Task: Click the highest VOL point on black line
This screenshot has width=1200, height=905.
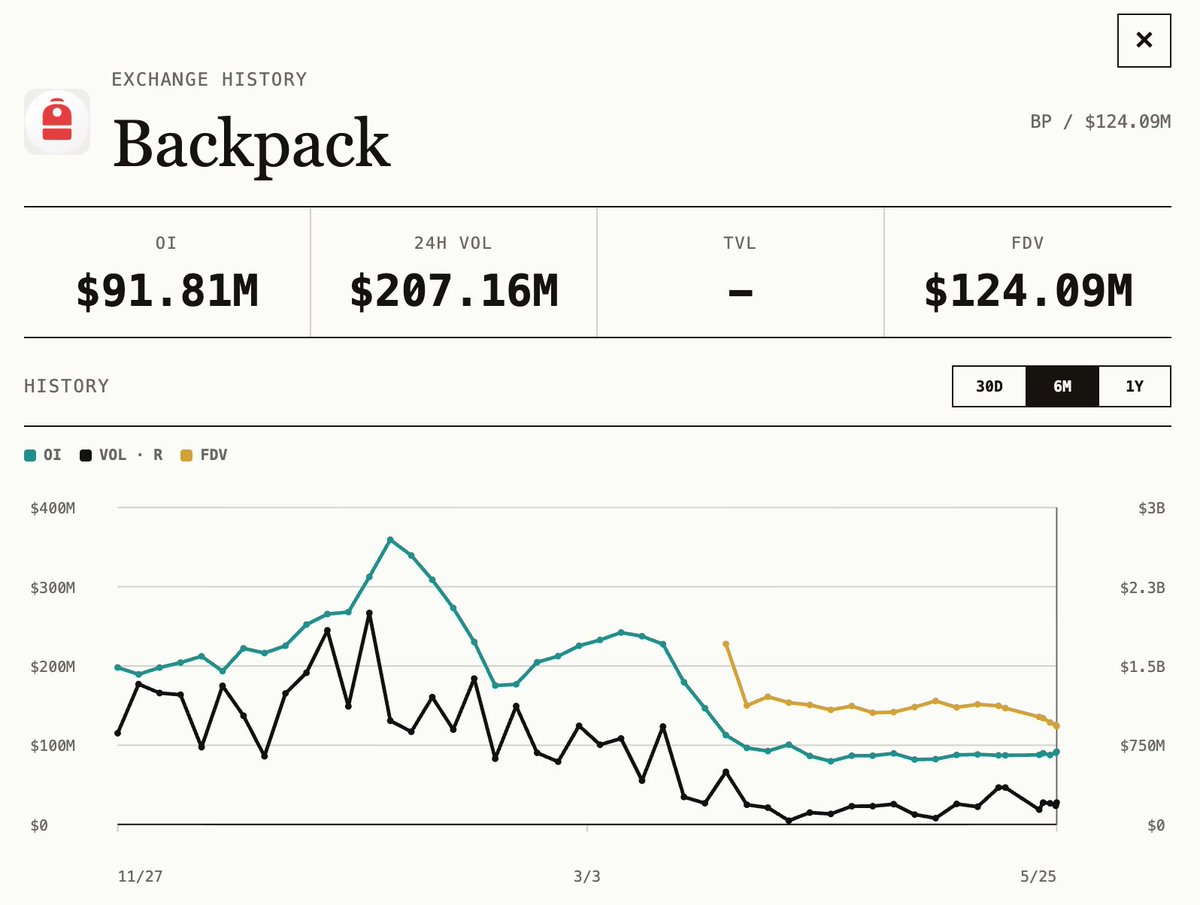Action: [x=369, y=613]
